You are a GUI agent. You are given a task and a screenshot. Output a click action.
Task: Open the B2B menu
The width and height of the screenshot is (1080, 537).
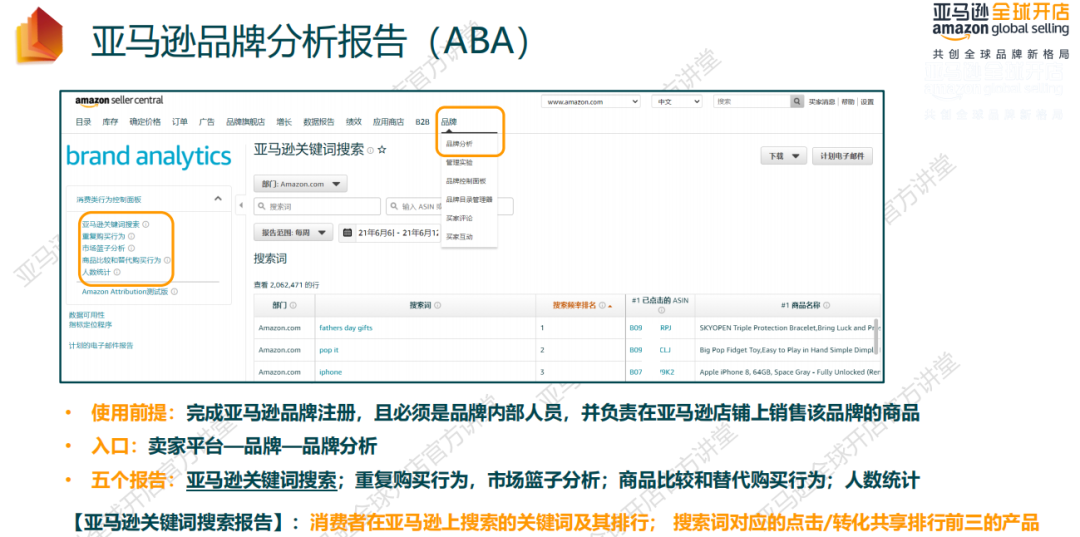(x=422, y=122)
